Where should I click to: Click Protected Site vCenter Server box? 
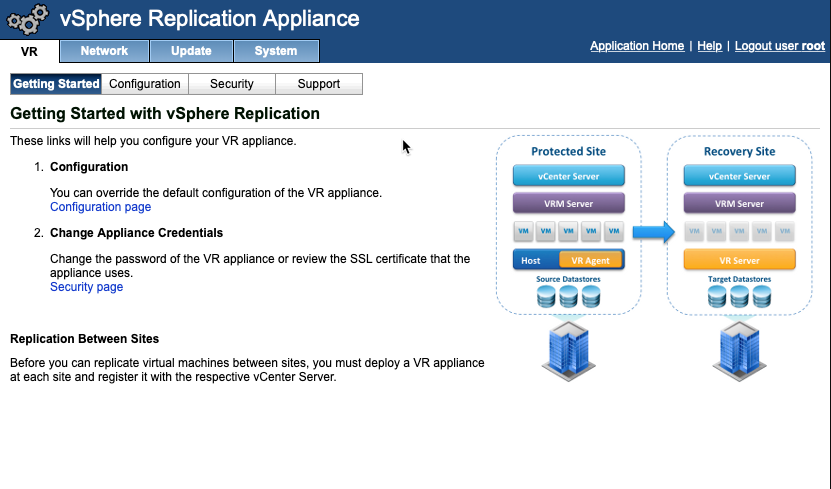[x=569, y=176]
